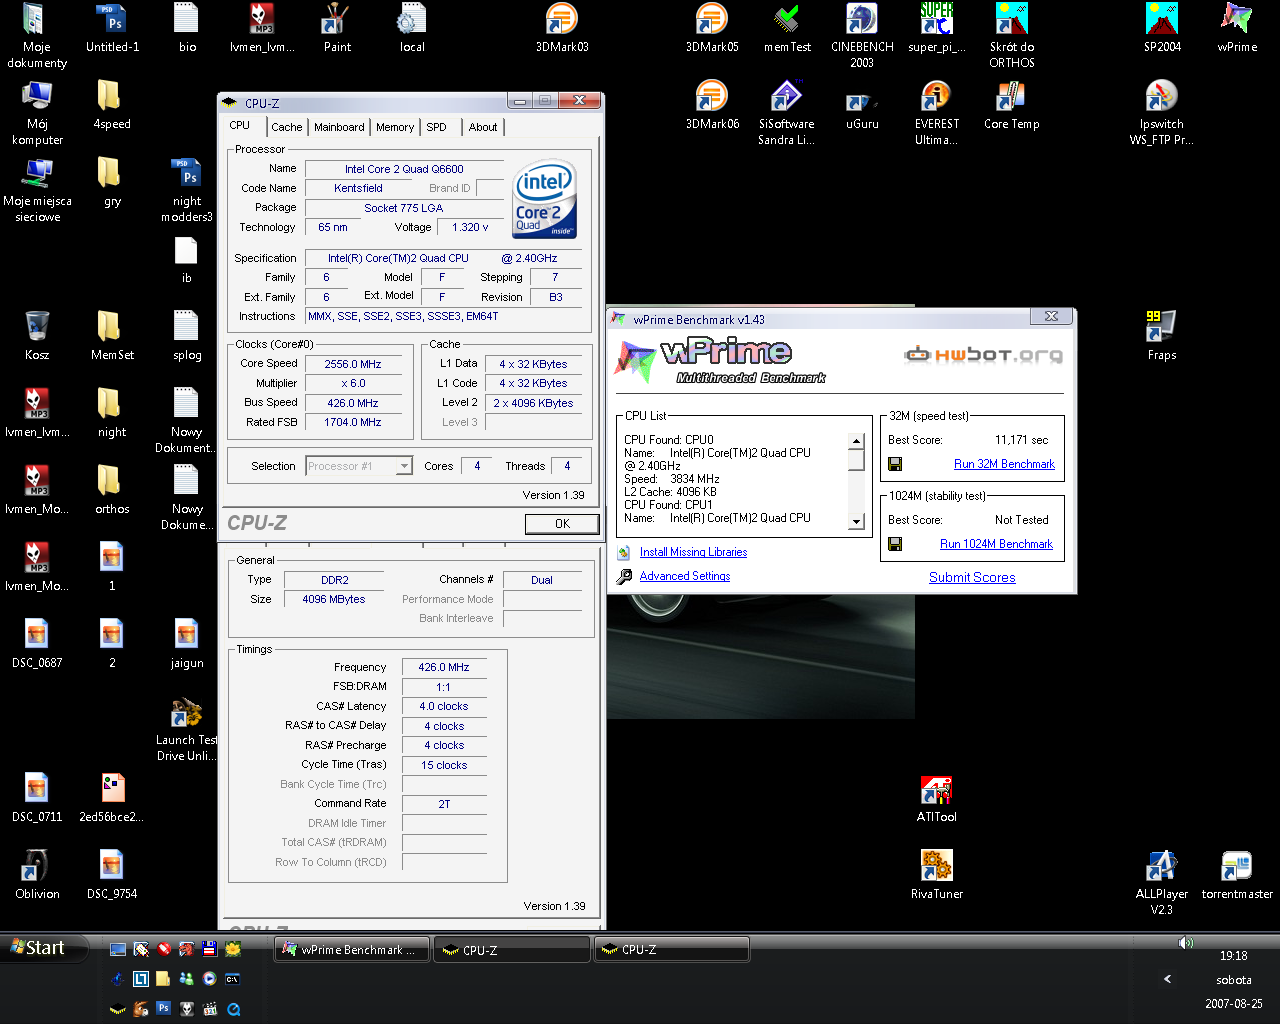Save the 1024M score floppy icon
Image resolution: width=1280 pixels, height=1024 pixels.
895,544
